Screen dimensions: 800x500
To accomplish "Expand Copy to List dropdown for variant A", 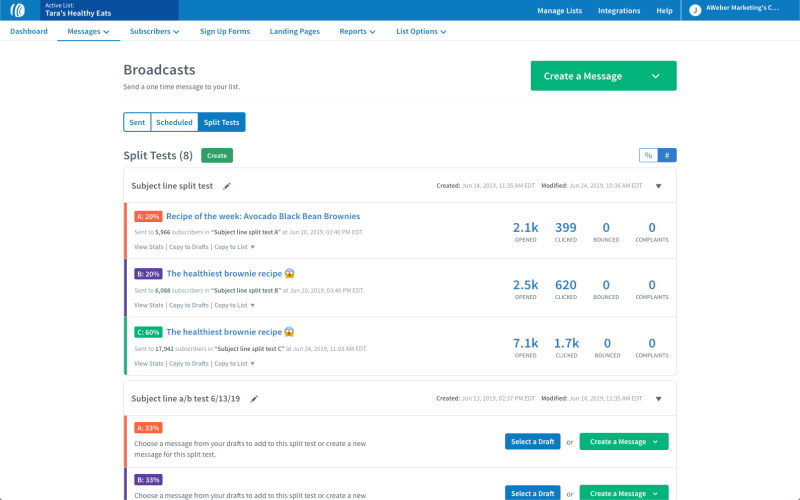I will 234,247.
